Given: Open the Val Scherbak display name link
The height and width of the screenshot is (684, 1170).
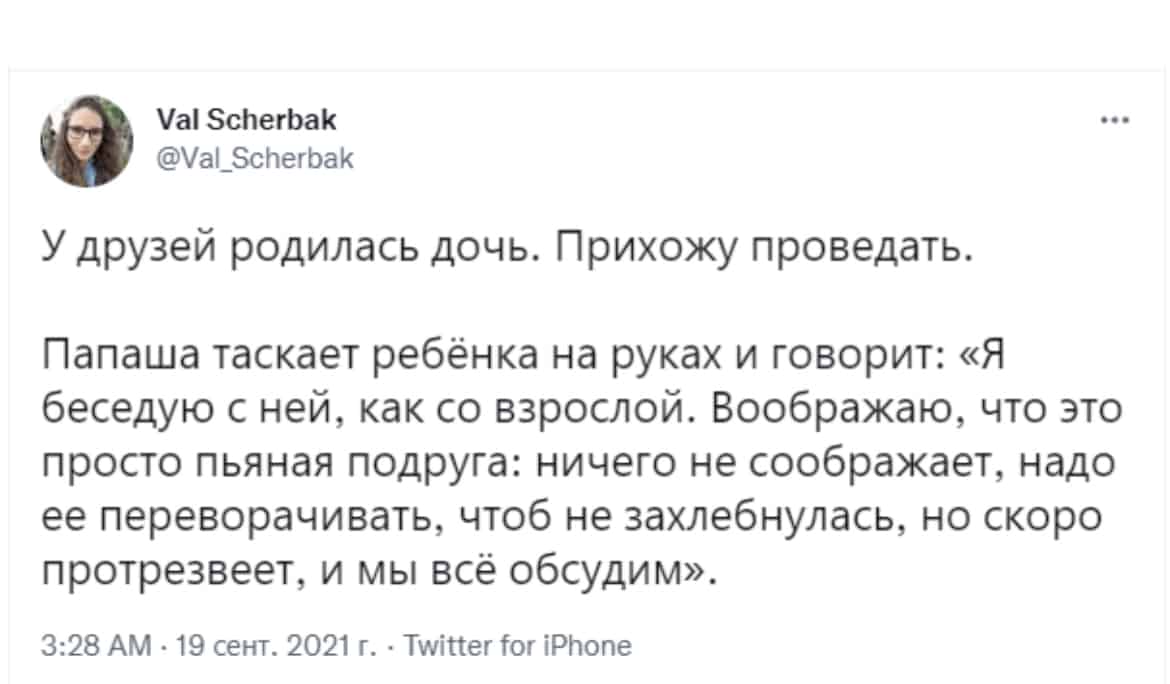Looking at the screenshot, I should point(246,119).
